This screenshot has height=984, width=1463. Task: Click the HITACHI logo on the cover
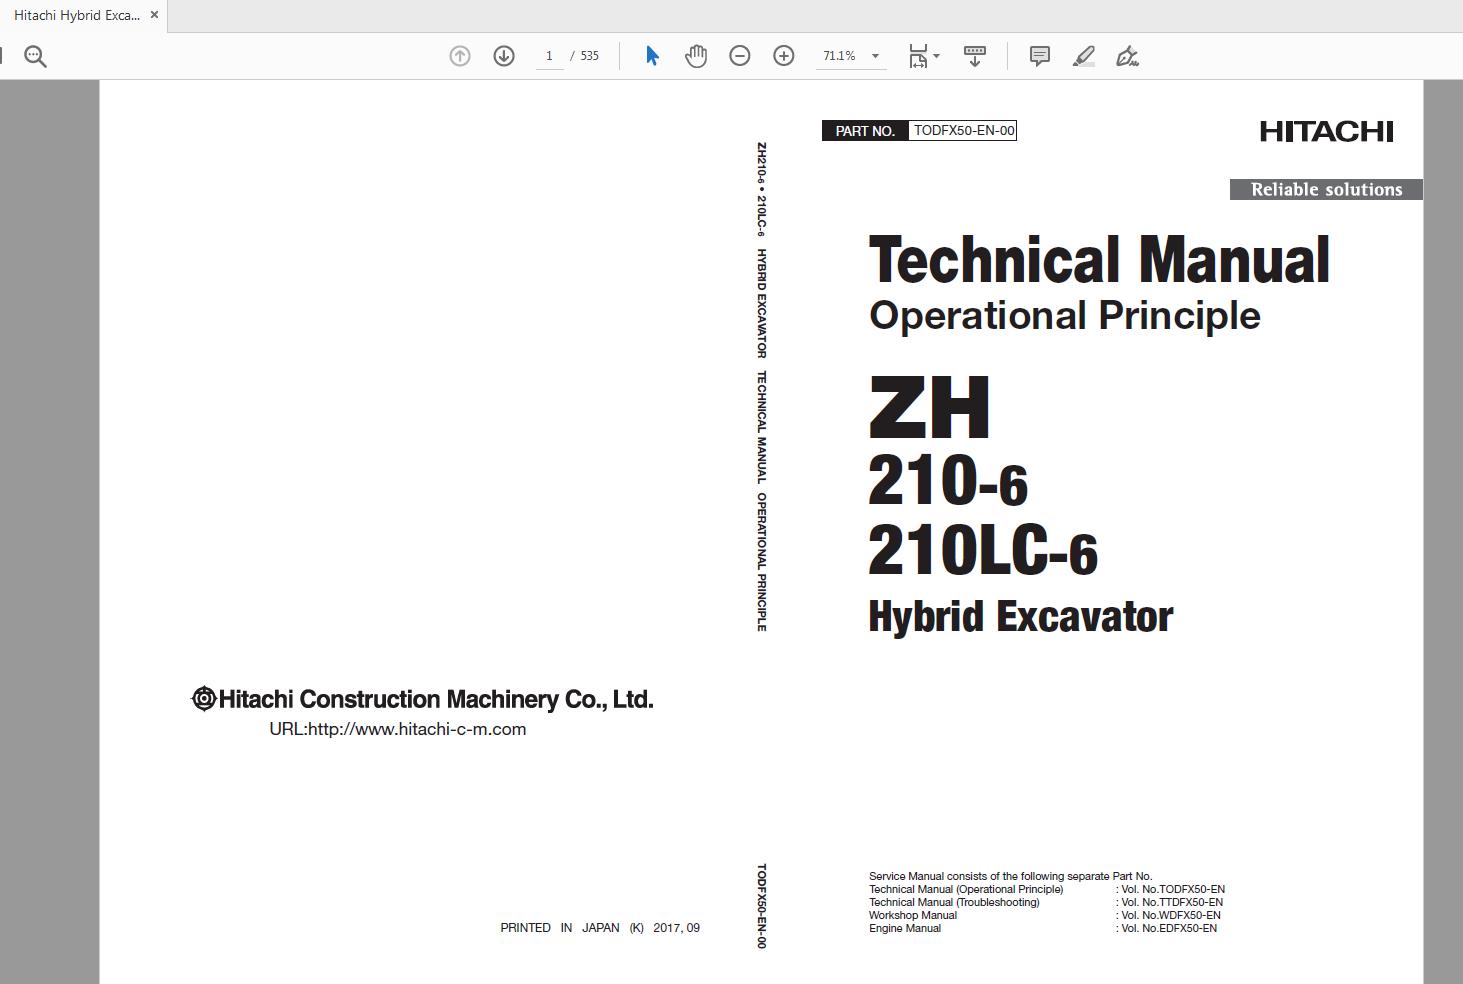click(1326, 131)
